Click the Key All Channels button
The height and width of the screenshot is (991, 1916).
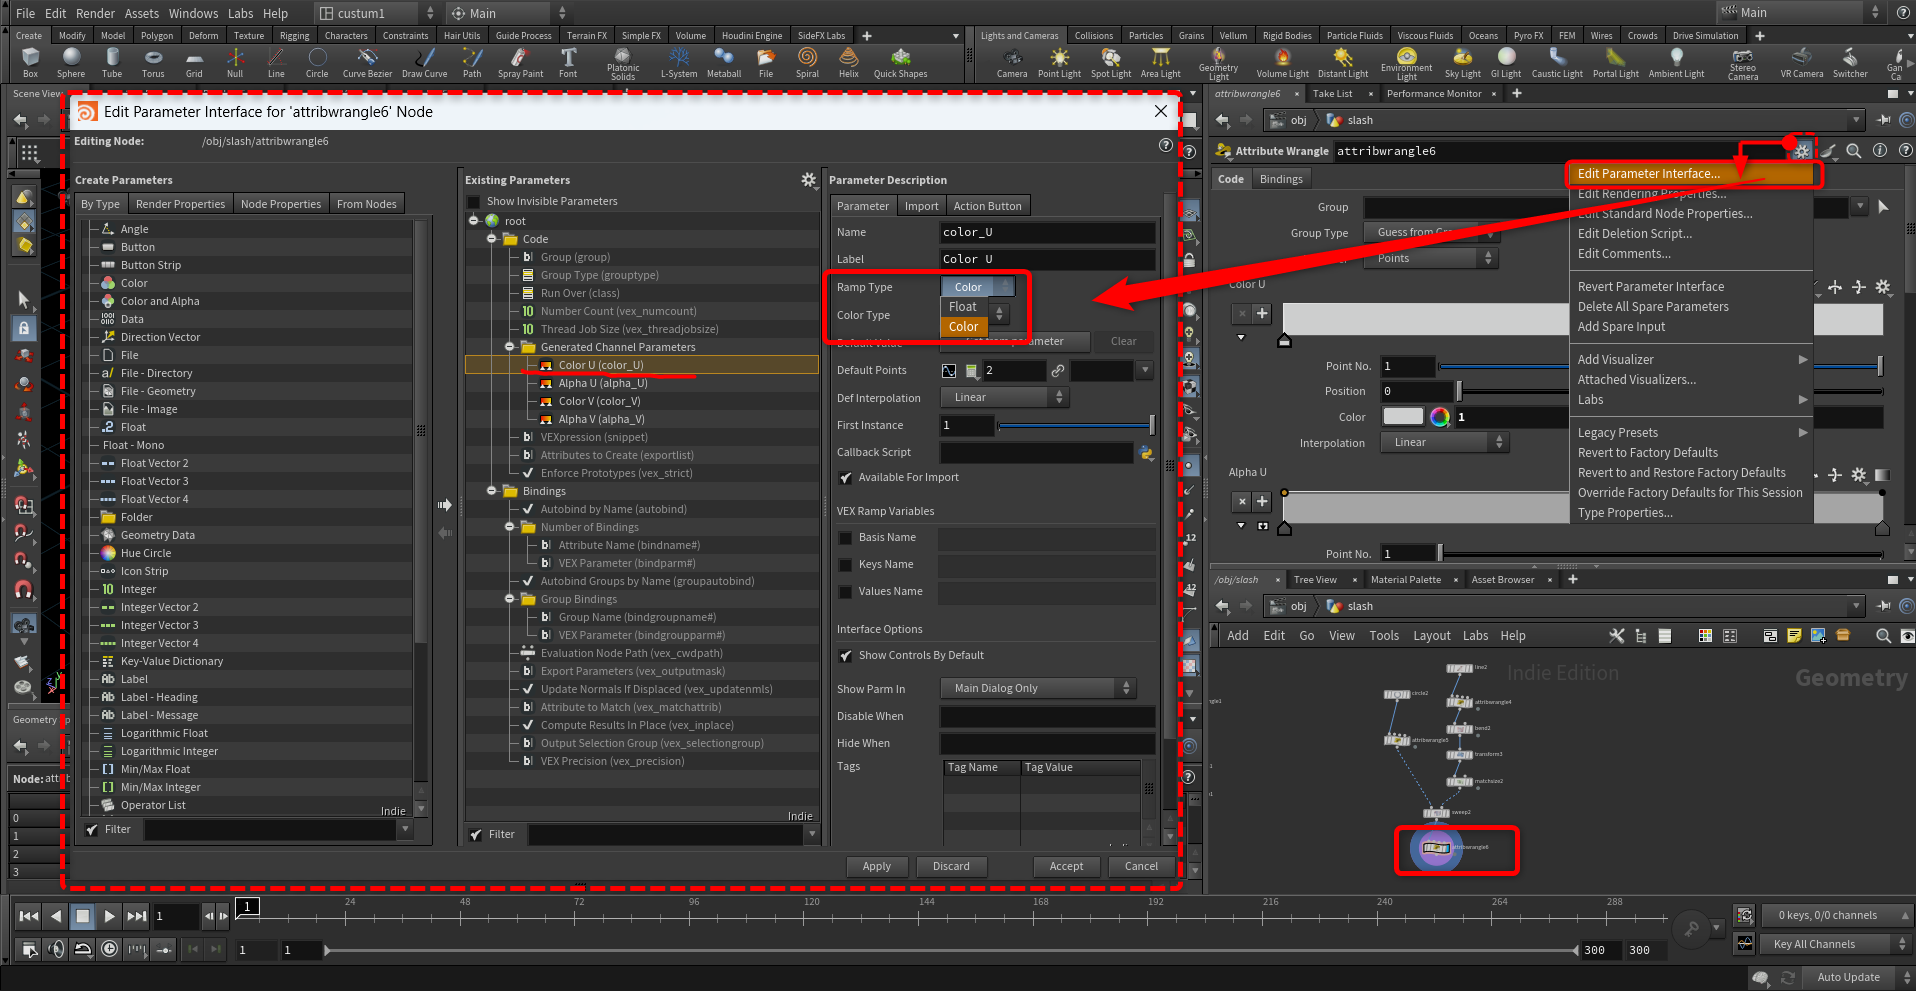click(x=1835, y=944)
